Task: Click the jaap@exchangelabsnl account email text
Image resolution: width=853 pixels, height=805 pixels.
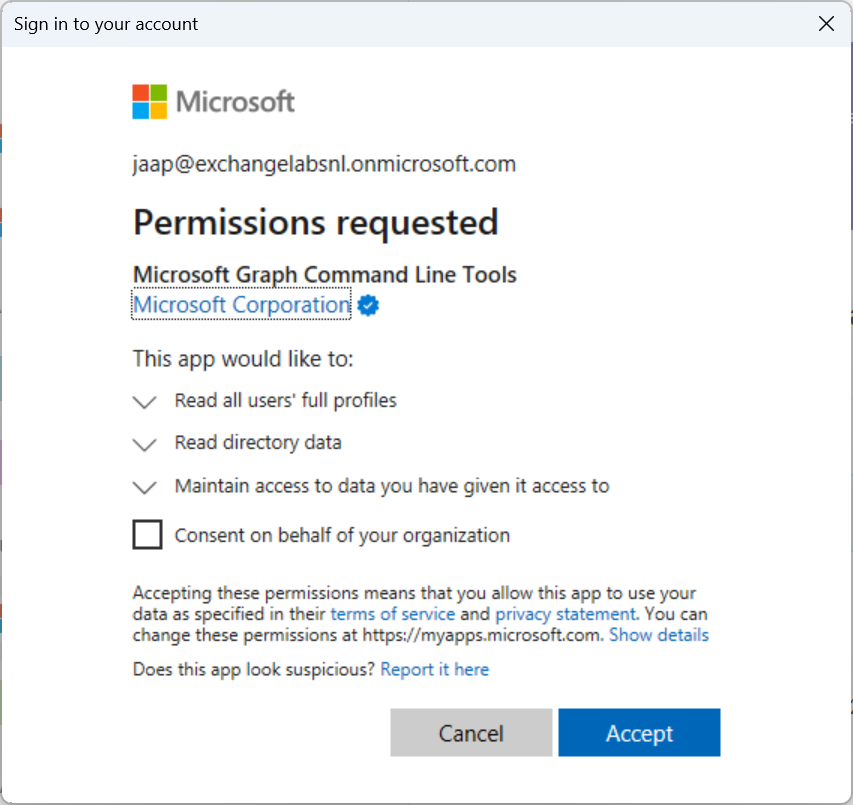Action: (x=324, y=164)
